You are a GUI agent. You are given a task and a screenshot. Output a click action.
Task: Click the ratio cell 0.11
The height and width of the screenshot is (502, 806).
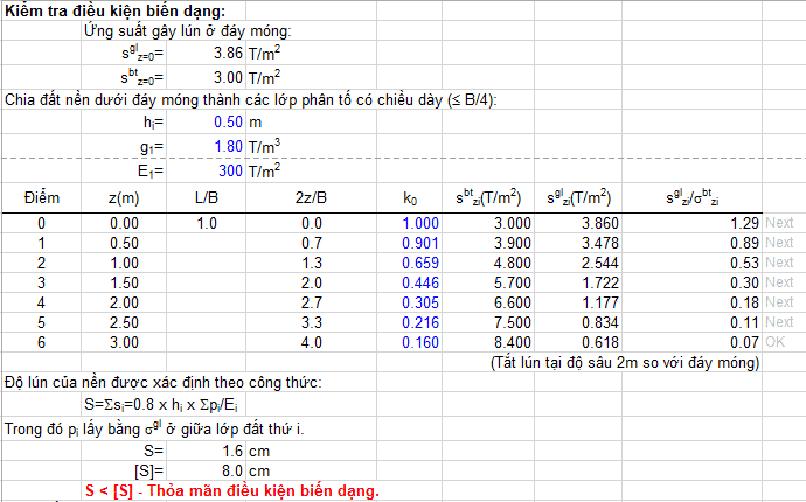744,323
